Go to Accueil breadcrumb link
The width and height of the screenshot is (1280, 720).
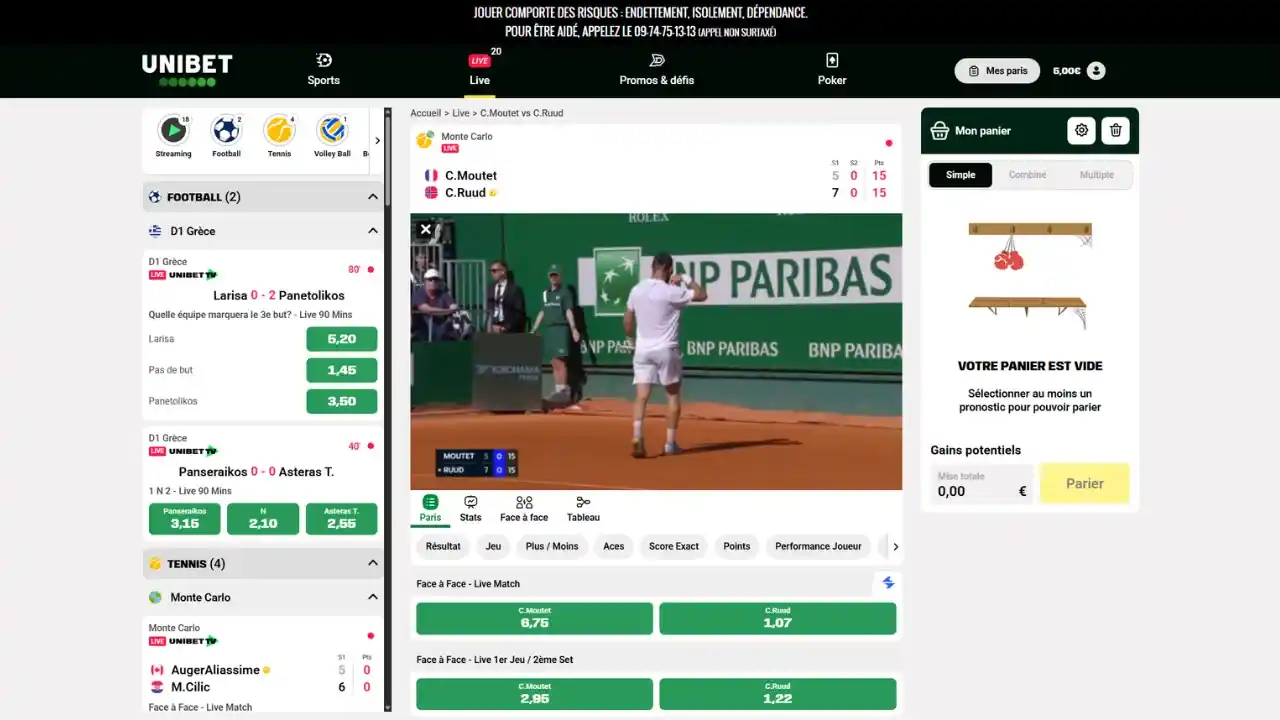tap(425, 113)
